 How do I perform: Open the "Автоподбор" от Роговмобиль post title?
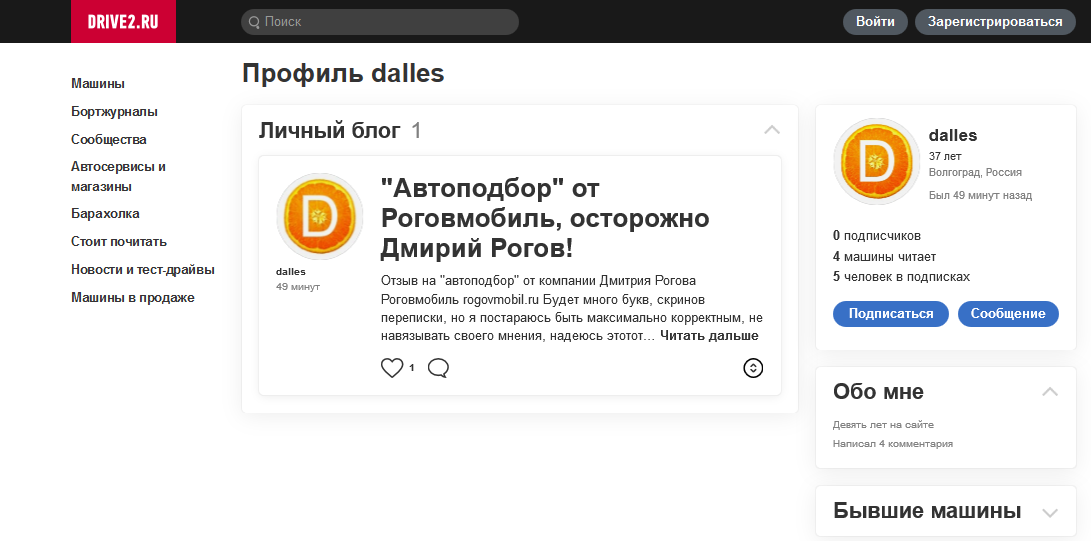[545, 218]
